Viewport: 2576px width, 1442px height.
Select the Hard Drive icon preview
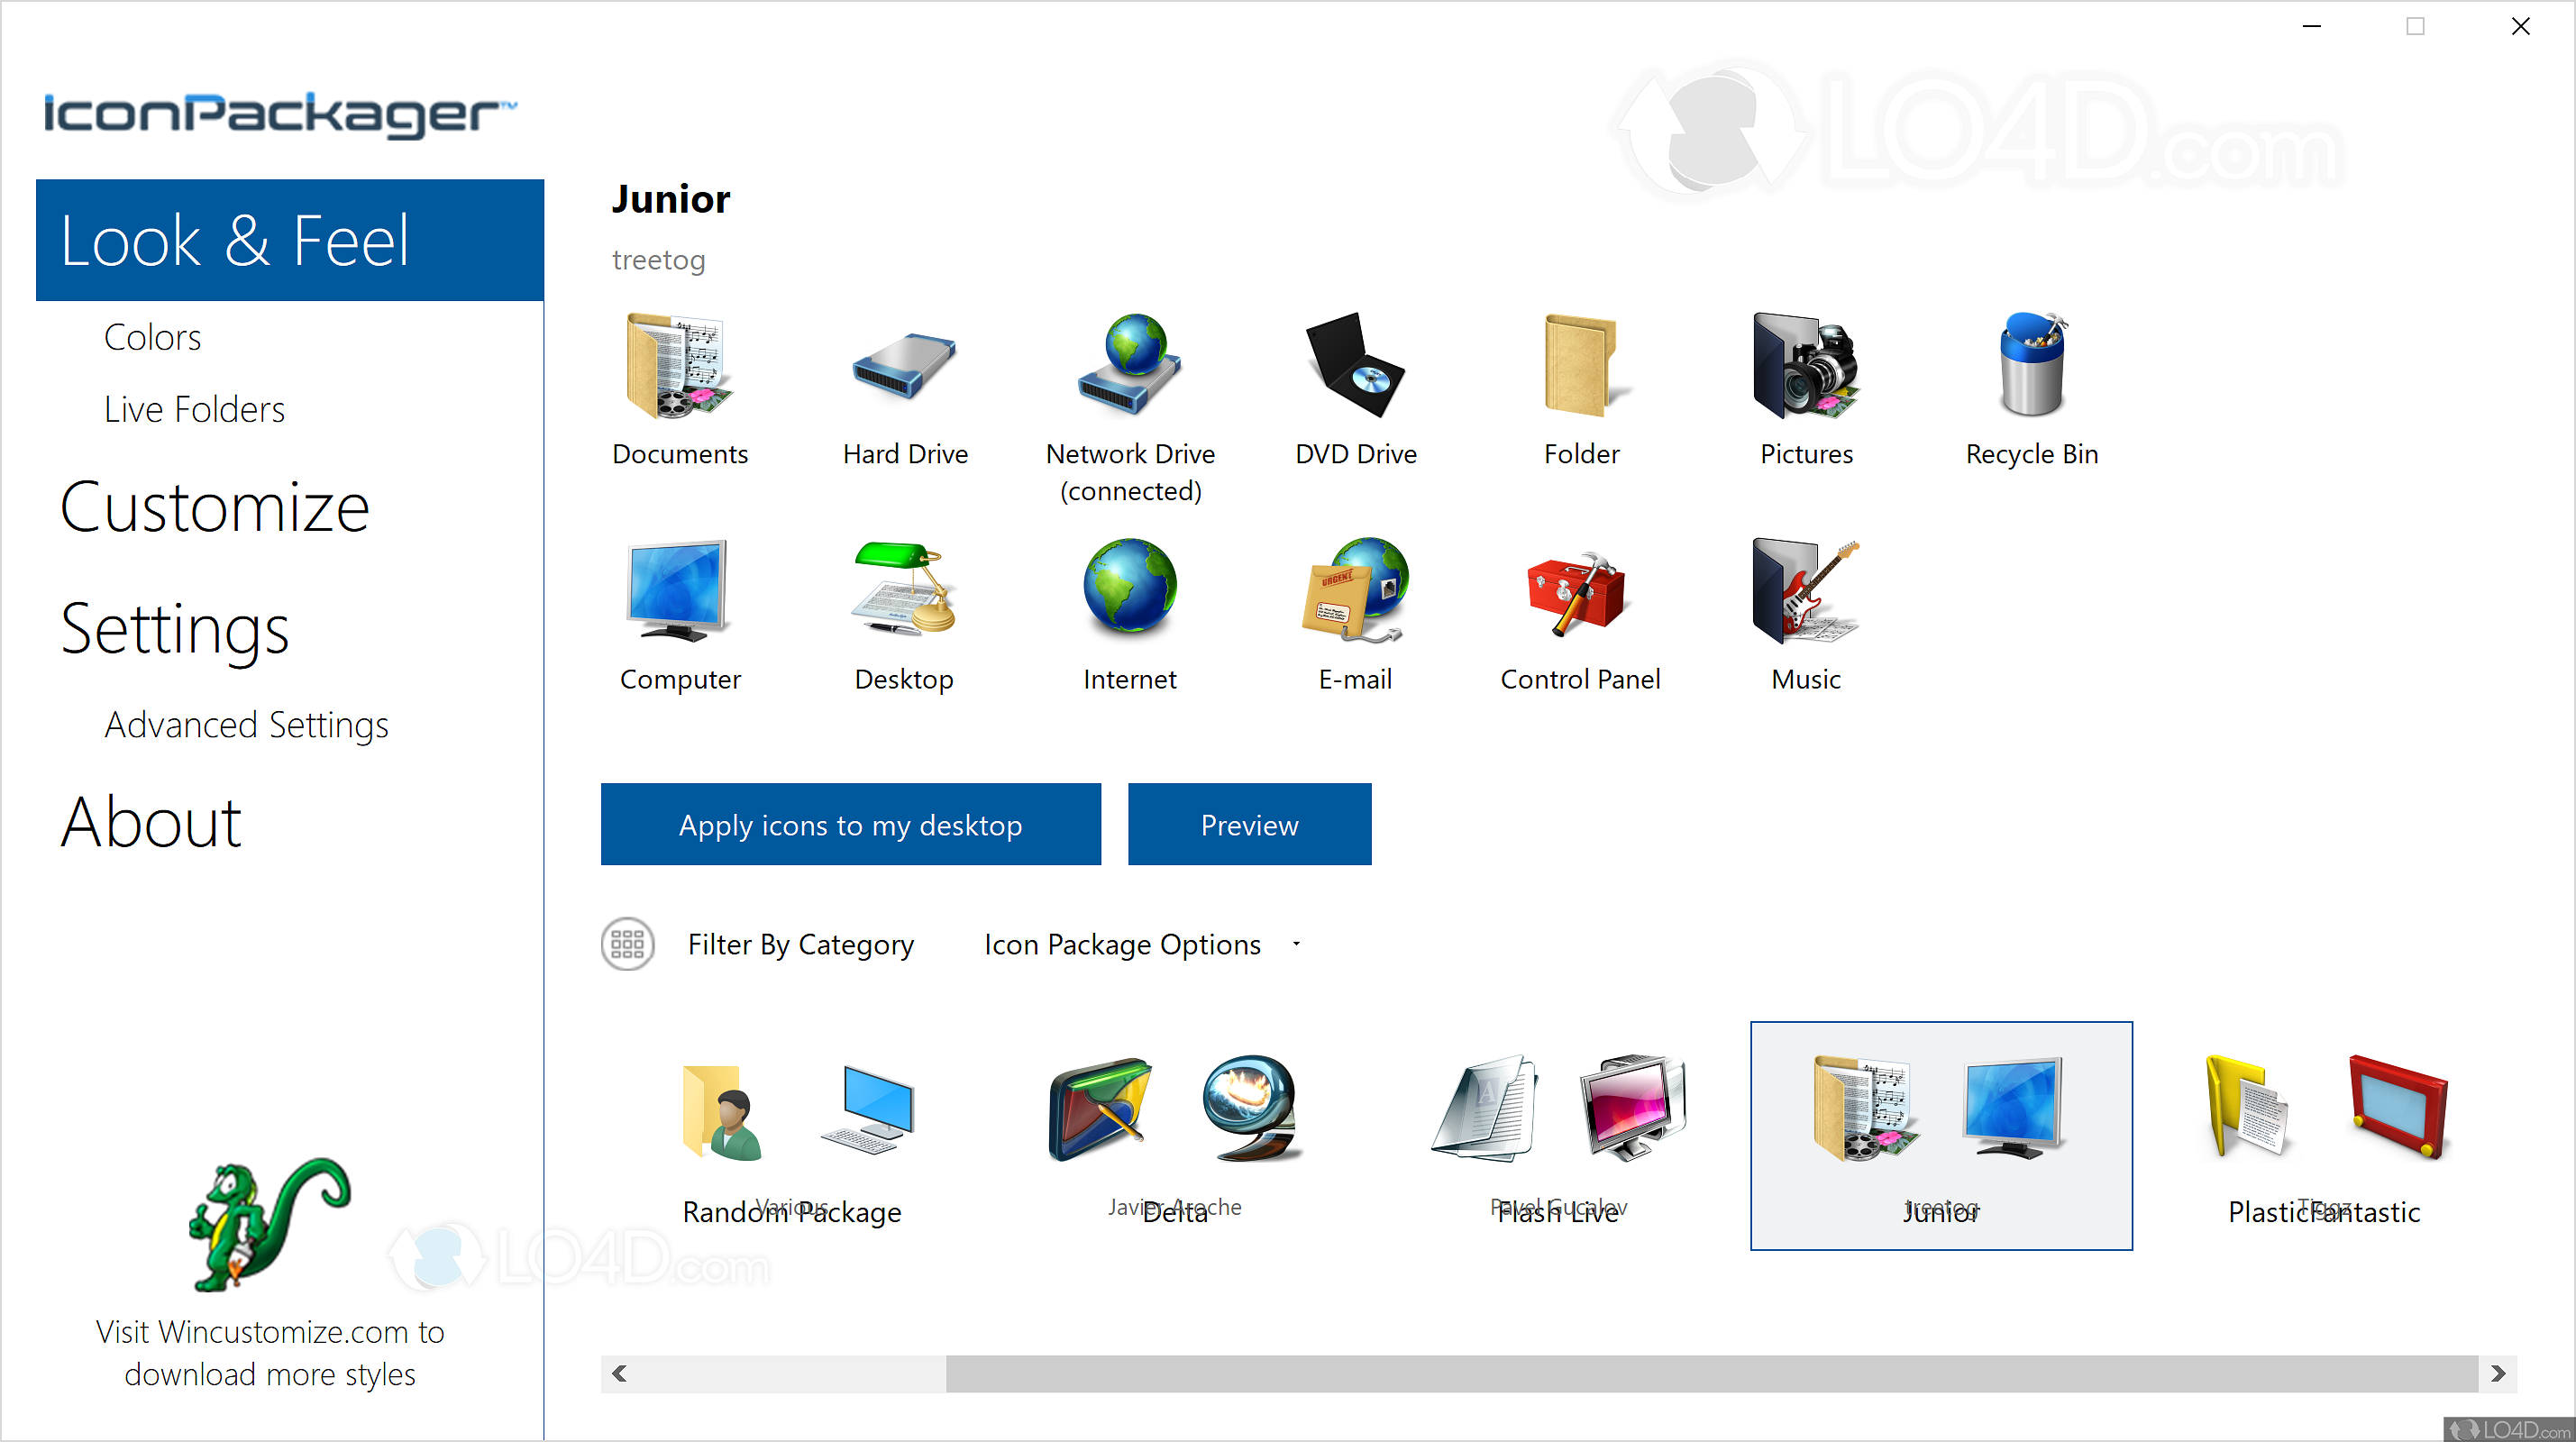pyautogui.click(x=903, y=367)
